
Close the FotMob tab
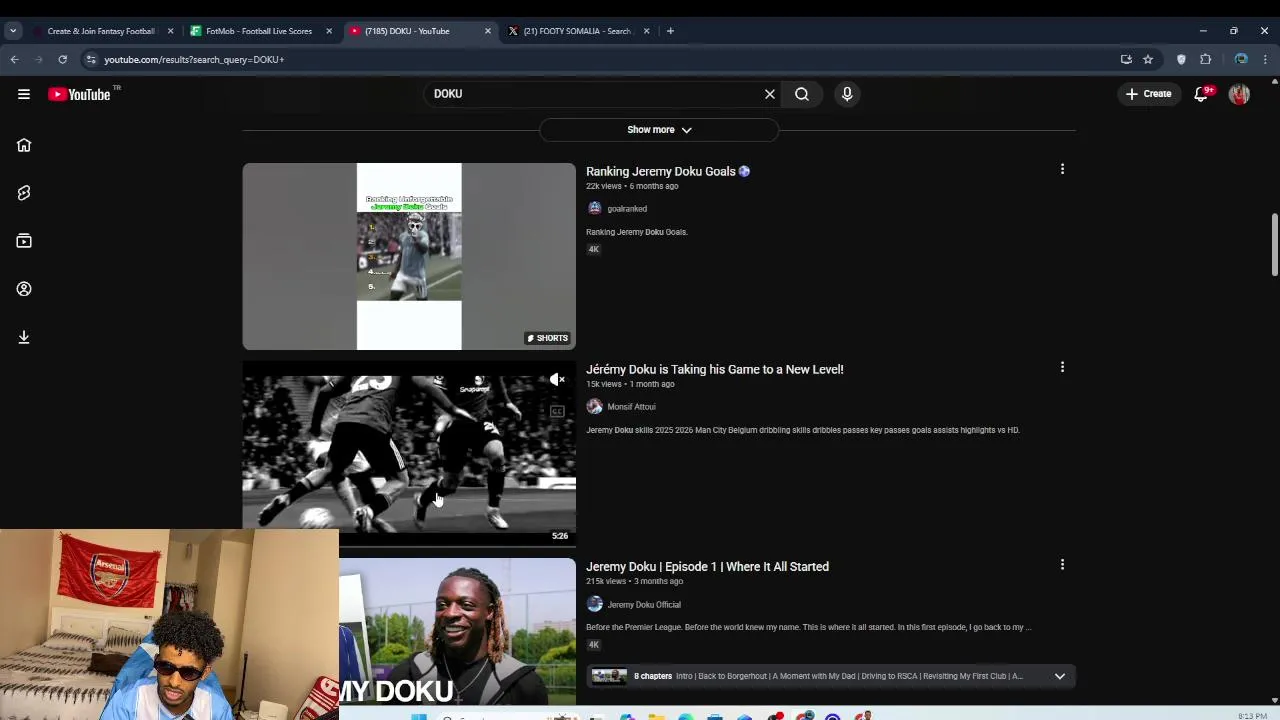[329, 31]
